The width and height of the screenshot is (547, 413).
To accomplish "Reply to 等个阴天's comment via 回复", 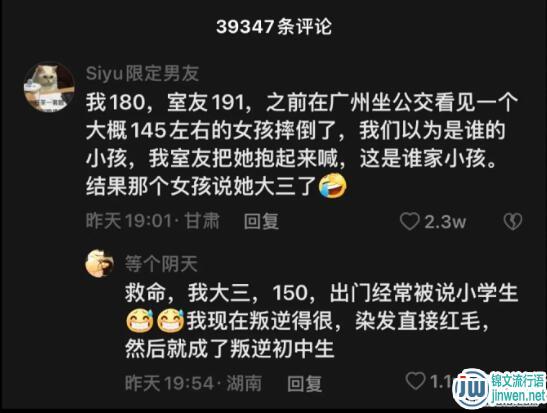I will coord(304,383).
